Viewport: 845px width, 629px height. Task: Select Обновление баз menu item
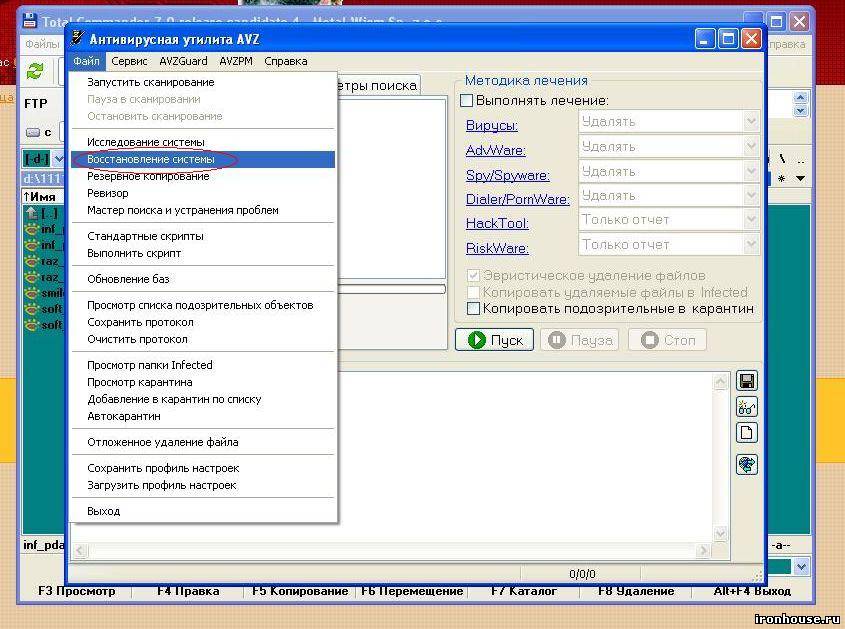point(203,279)
